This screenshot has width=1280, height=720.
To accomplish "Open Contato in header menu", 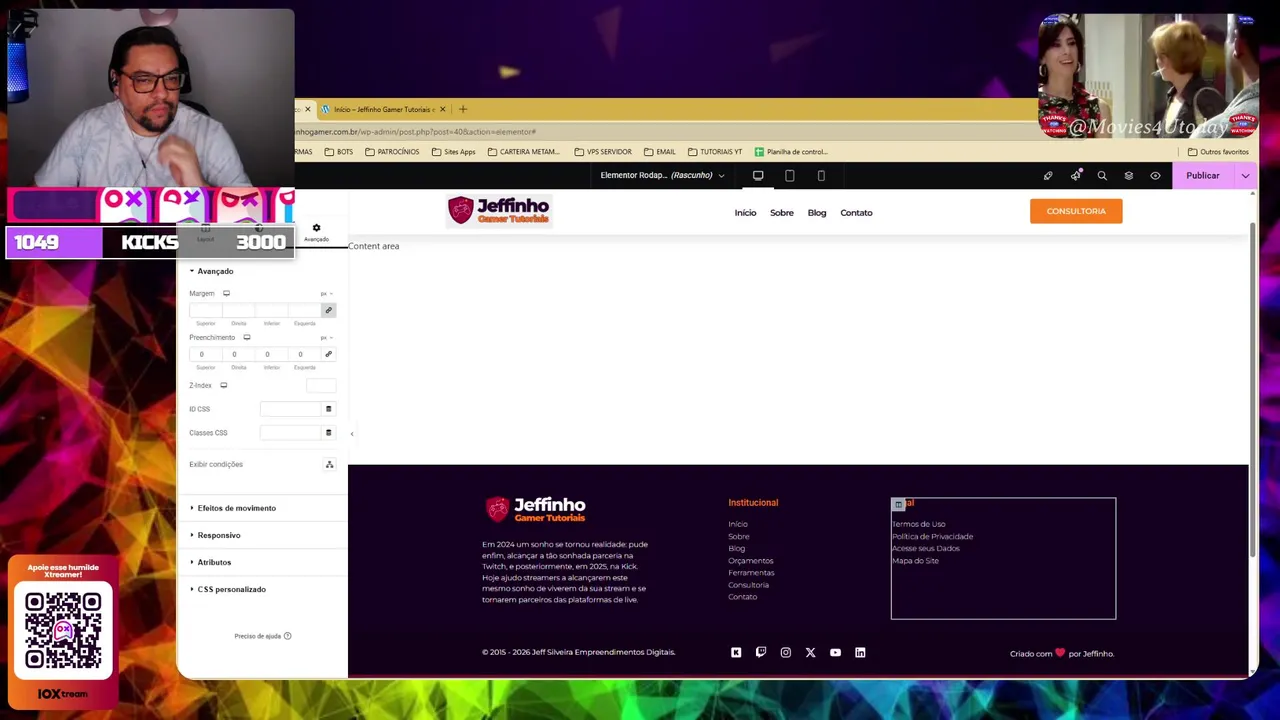I will click(856, 213).
